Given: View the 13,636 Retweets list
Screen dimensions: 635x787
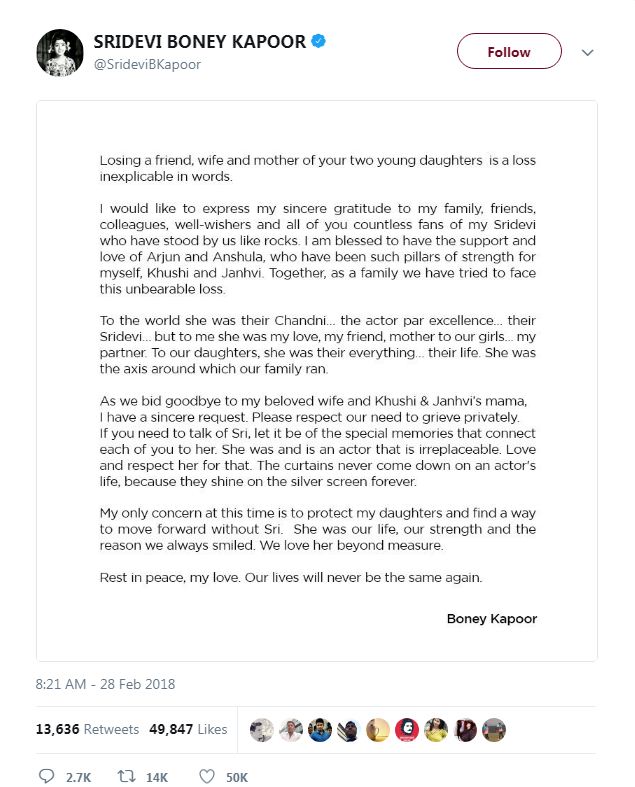Looking at the screenshot, I should pos(87,730).
